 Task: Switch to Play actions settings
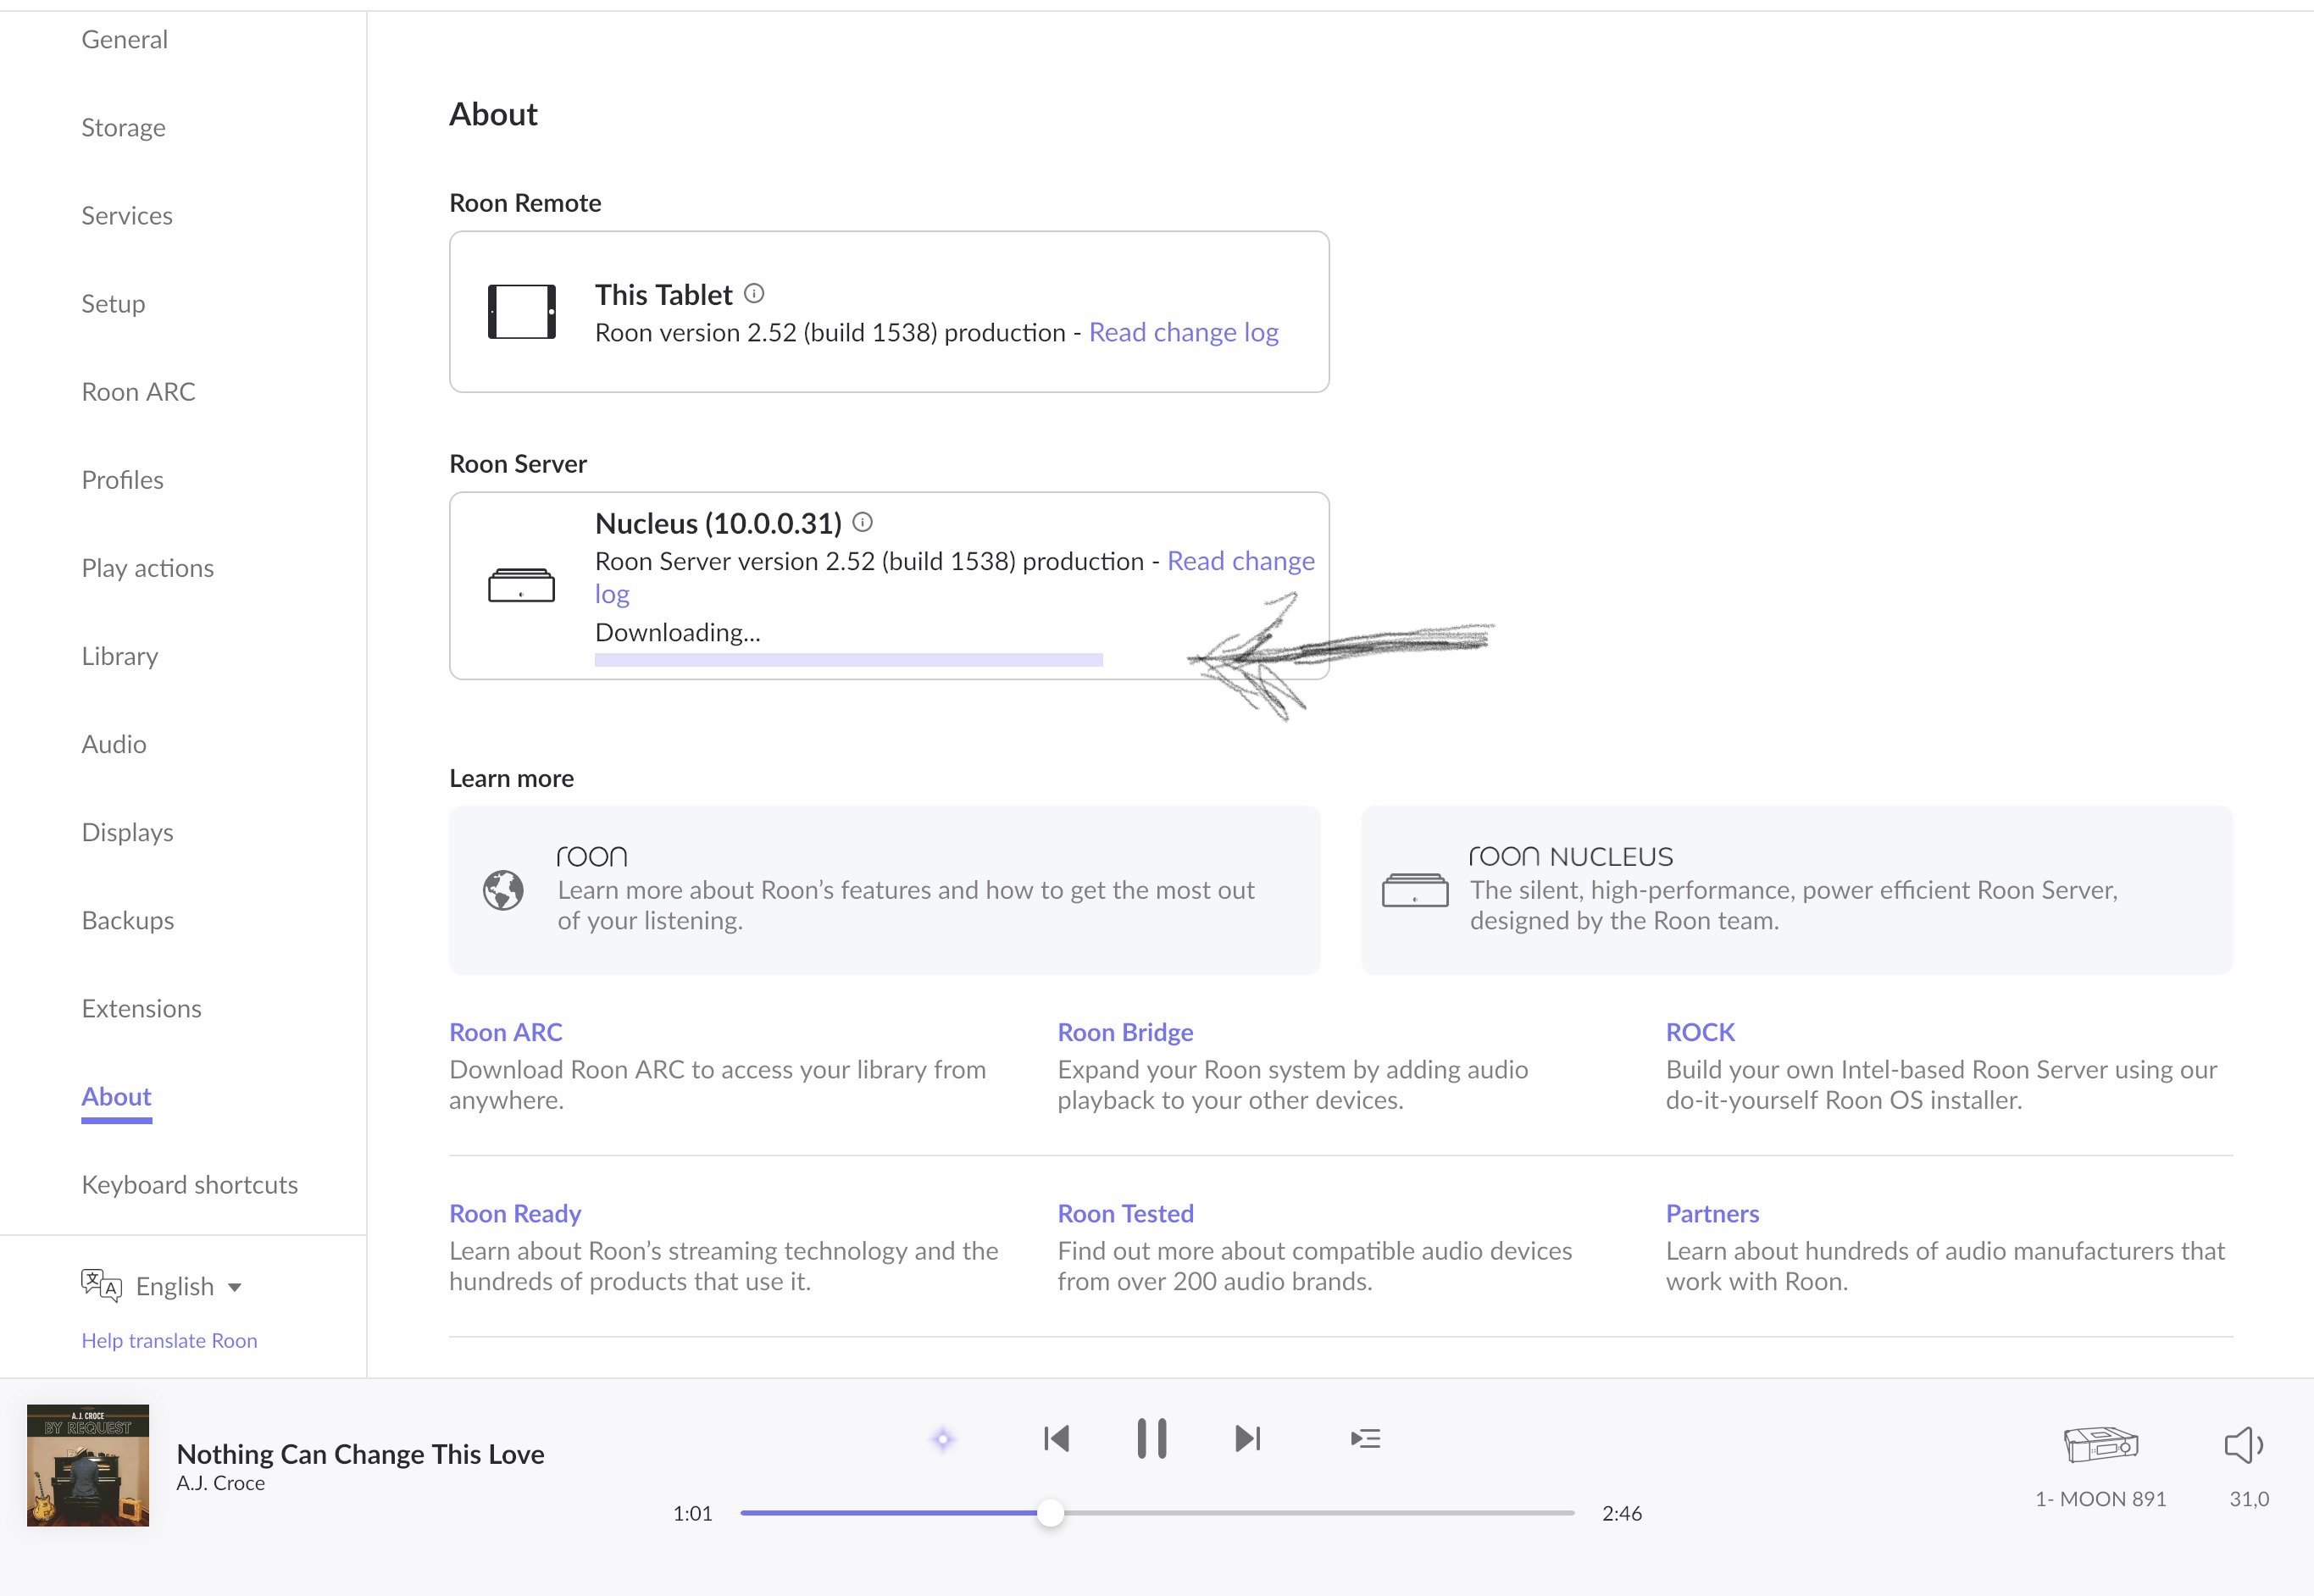(148, 568)
